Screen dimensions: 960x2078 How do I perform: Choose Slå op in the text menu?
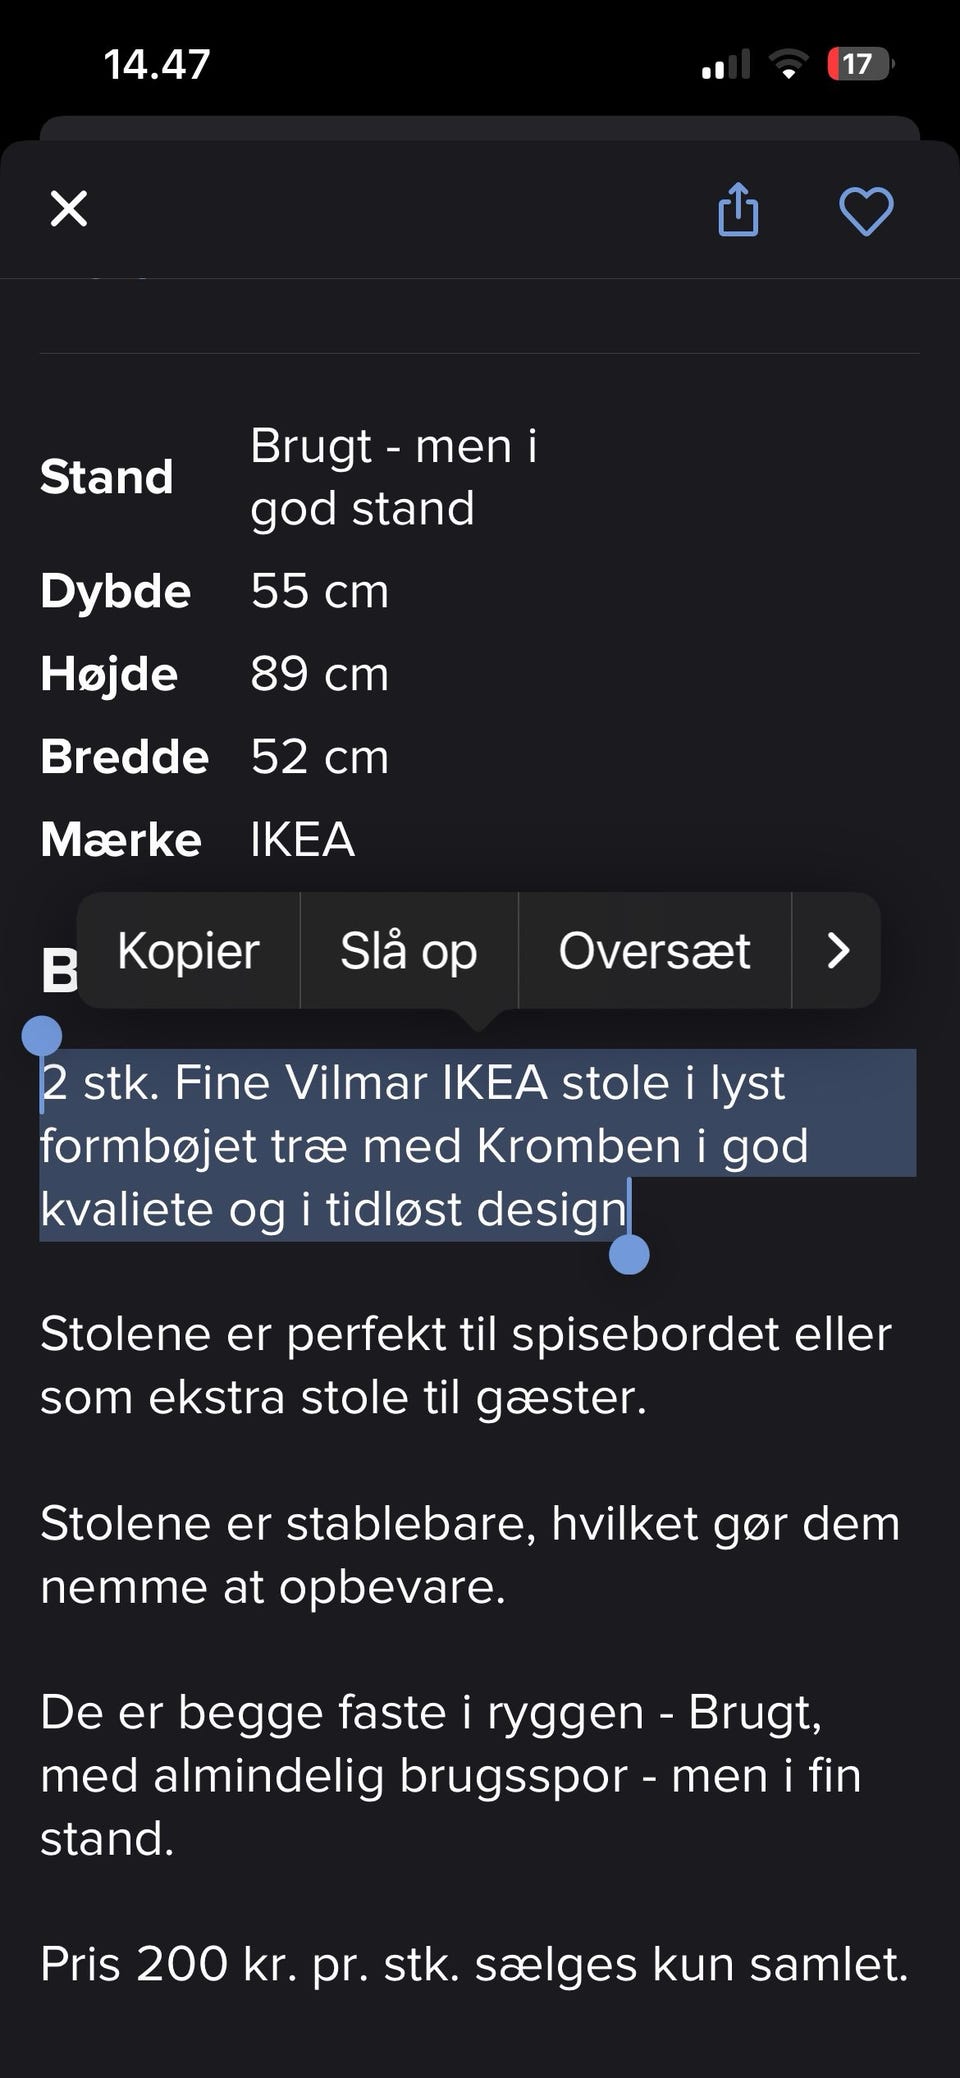click(408, 950)
